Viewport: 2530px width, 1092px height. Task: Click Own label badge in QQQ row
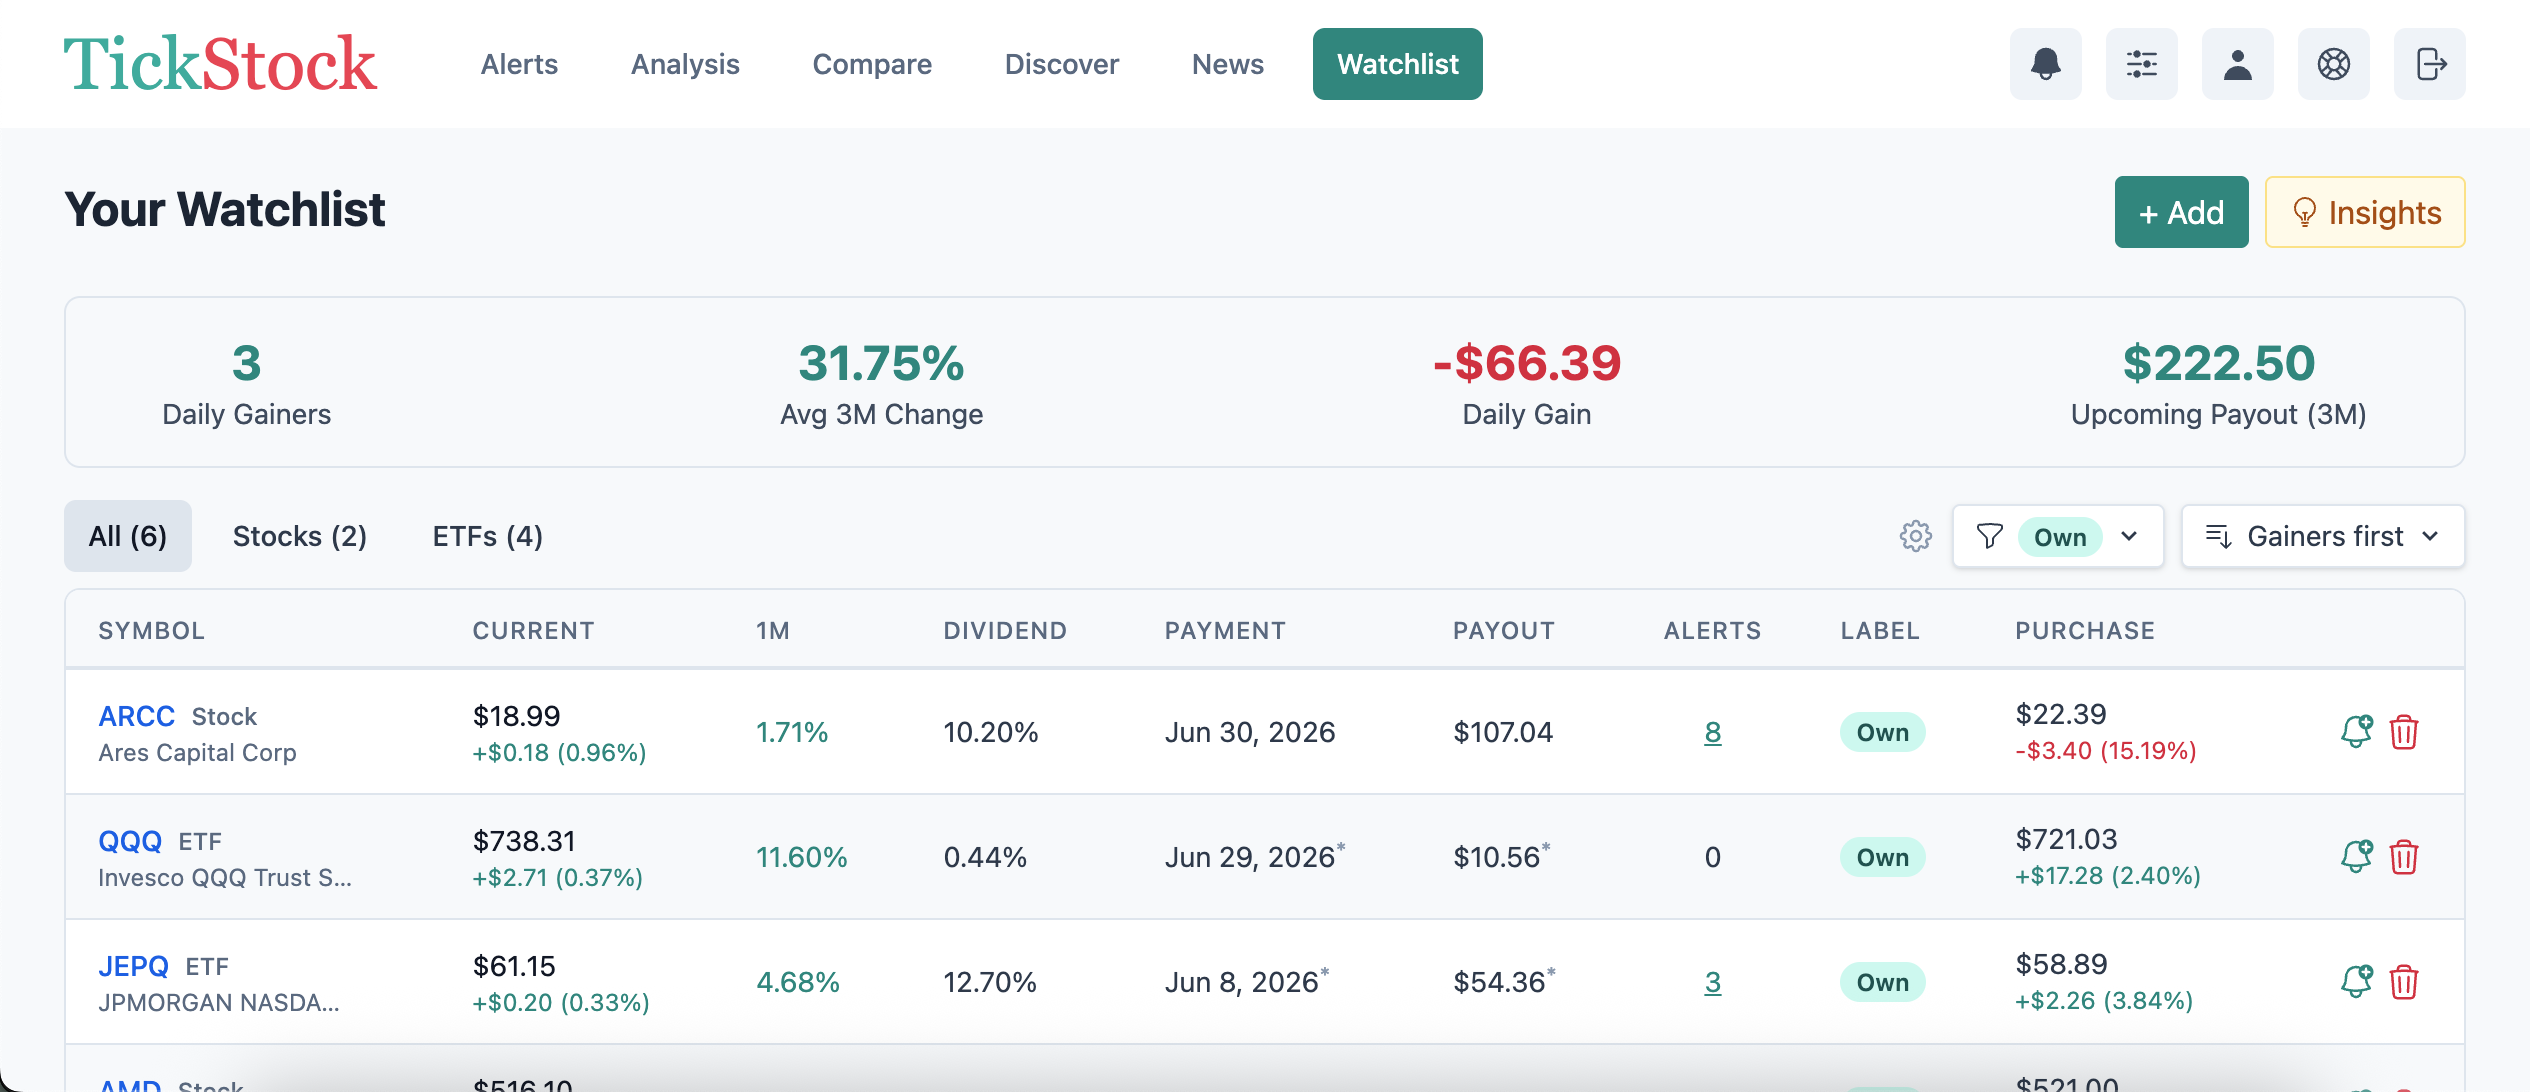click(1883, 857)
